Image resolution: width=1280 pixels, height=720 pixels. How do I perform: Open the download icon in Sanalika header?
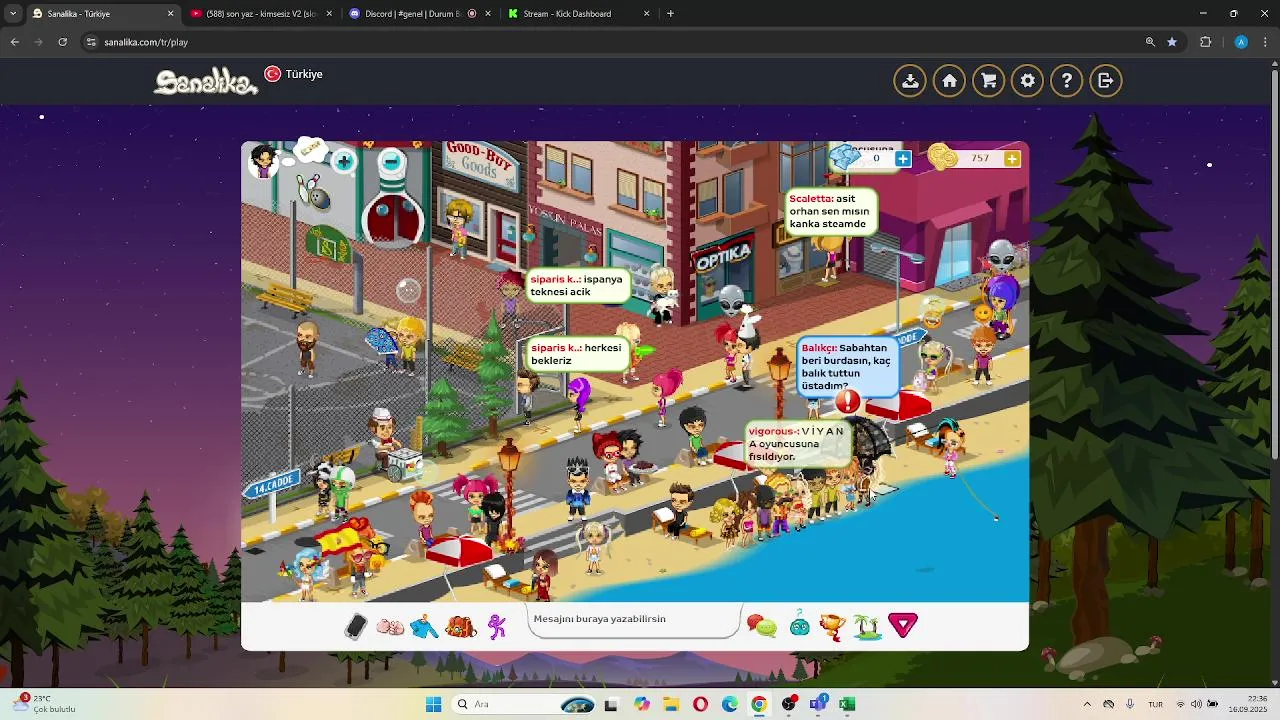pos(910,81)
